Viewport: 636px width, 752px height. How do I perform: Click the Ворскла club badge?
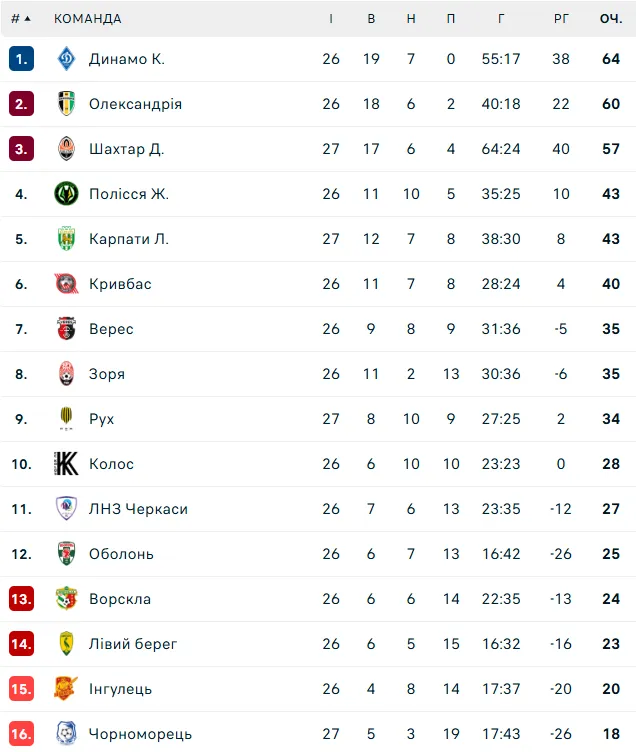click(66, 599)
